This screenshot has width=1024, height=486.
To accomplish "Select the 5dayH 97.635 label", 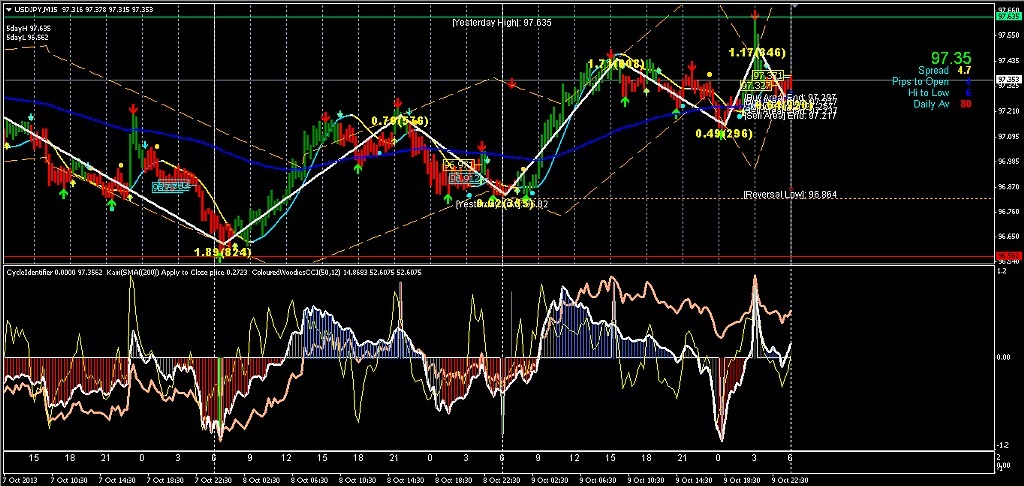I will 28,28.
